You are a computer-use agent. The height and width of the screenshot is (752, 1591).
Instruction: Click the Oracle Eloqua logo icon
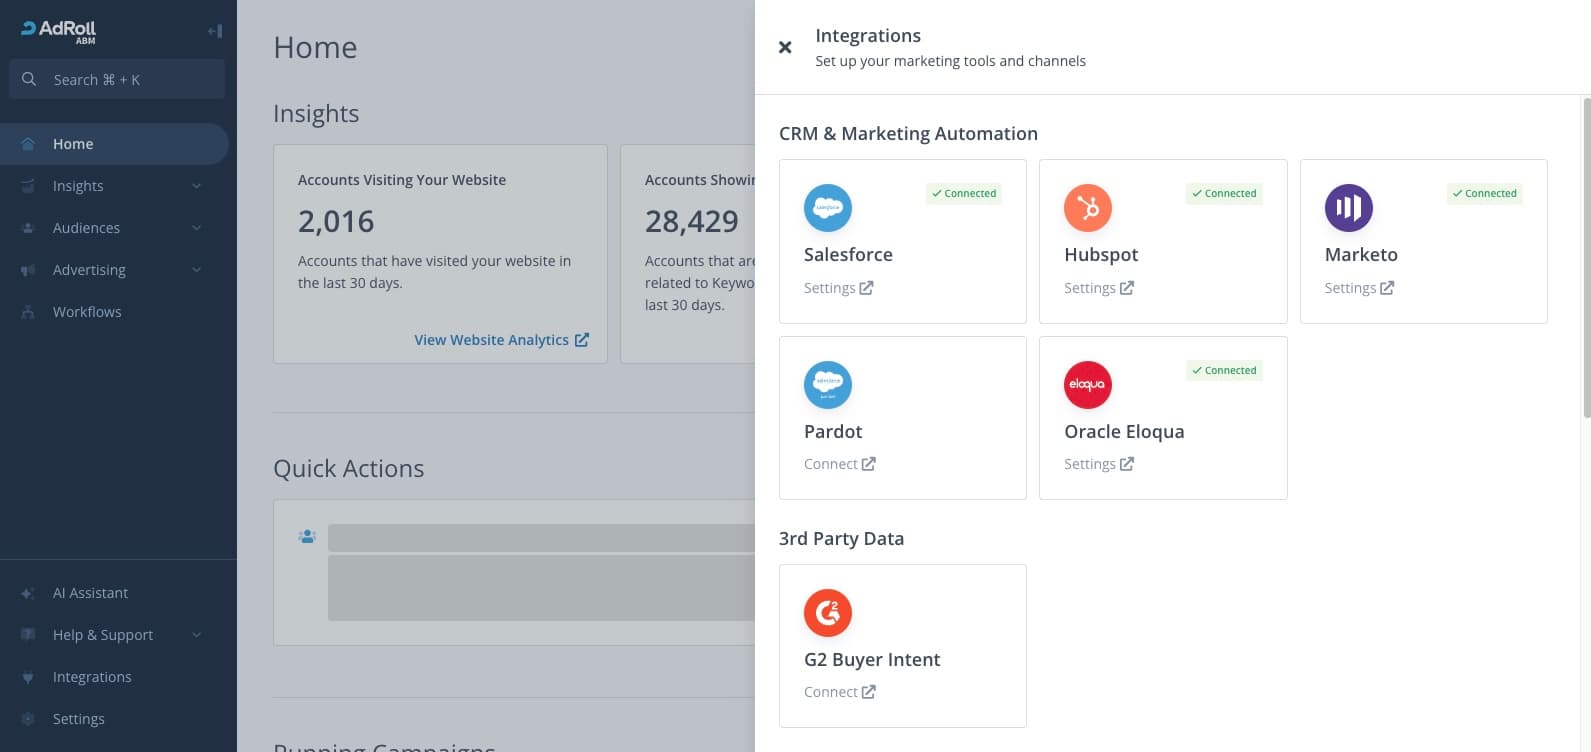click(x=1088, y=385)
